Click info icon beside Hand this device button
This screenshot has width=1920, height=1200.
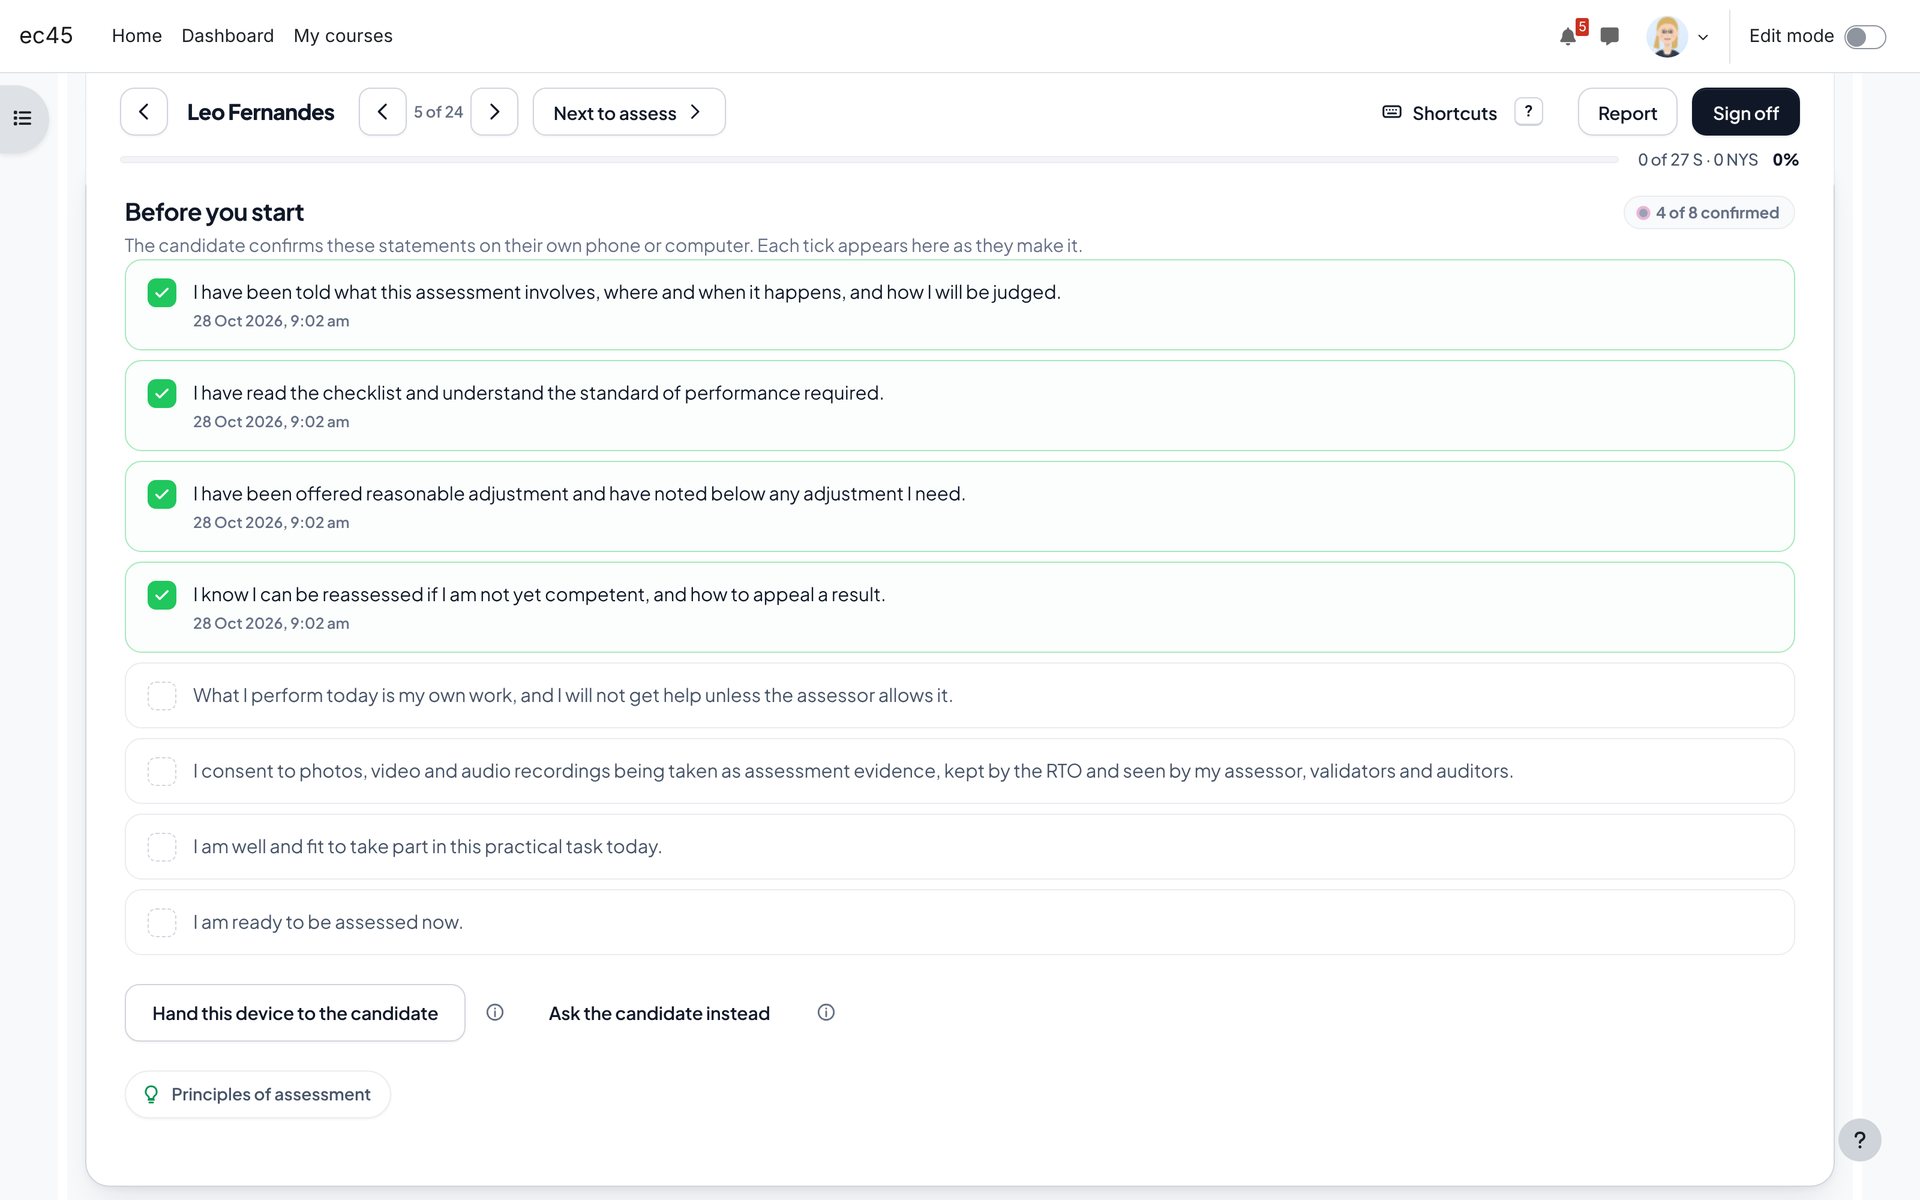coord(495,1012)
